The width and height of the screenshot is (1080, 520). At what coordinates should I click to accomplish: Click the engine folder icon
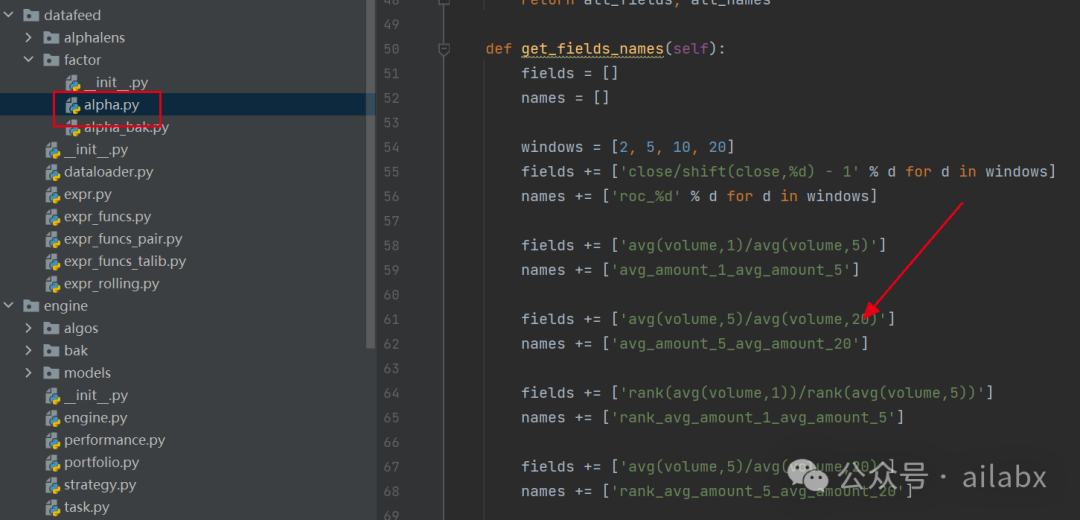(x=31, y=306)
